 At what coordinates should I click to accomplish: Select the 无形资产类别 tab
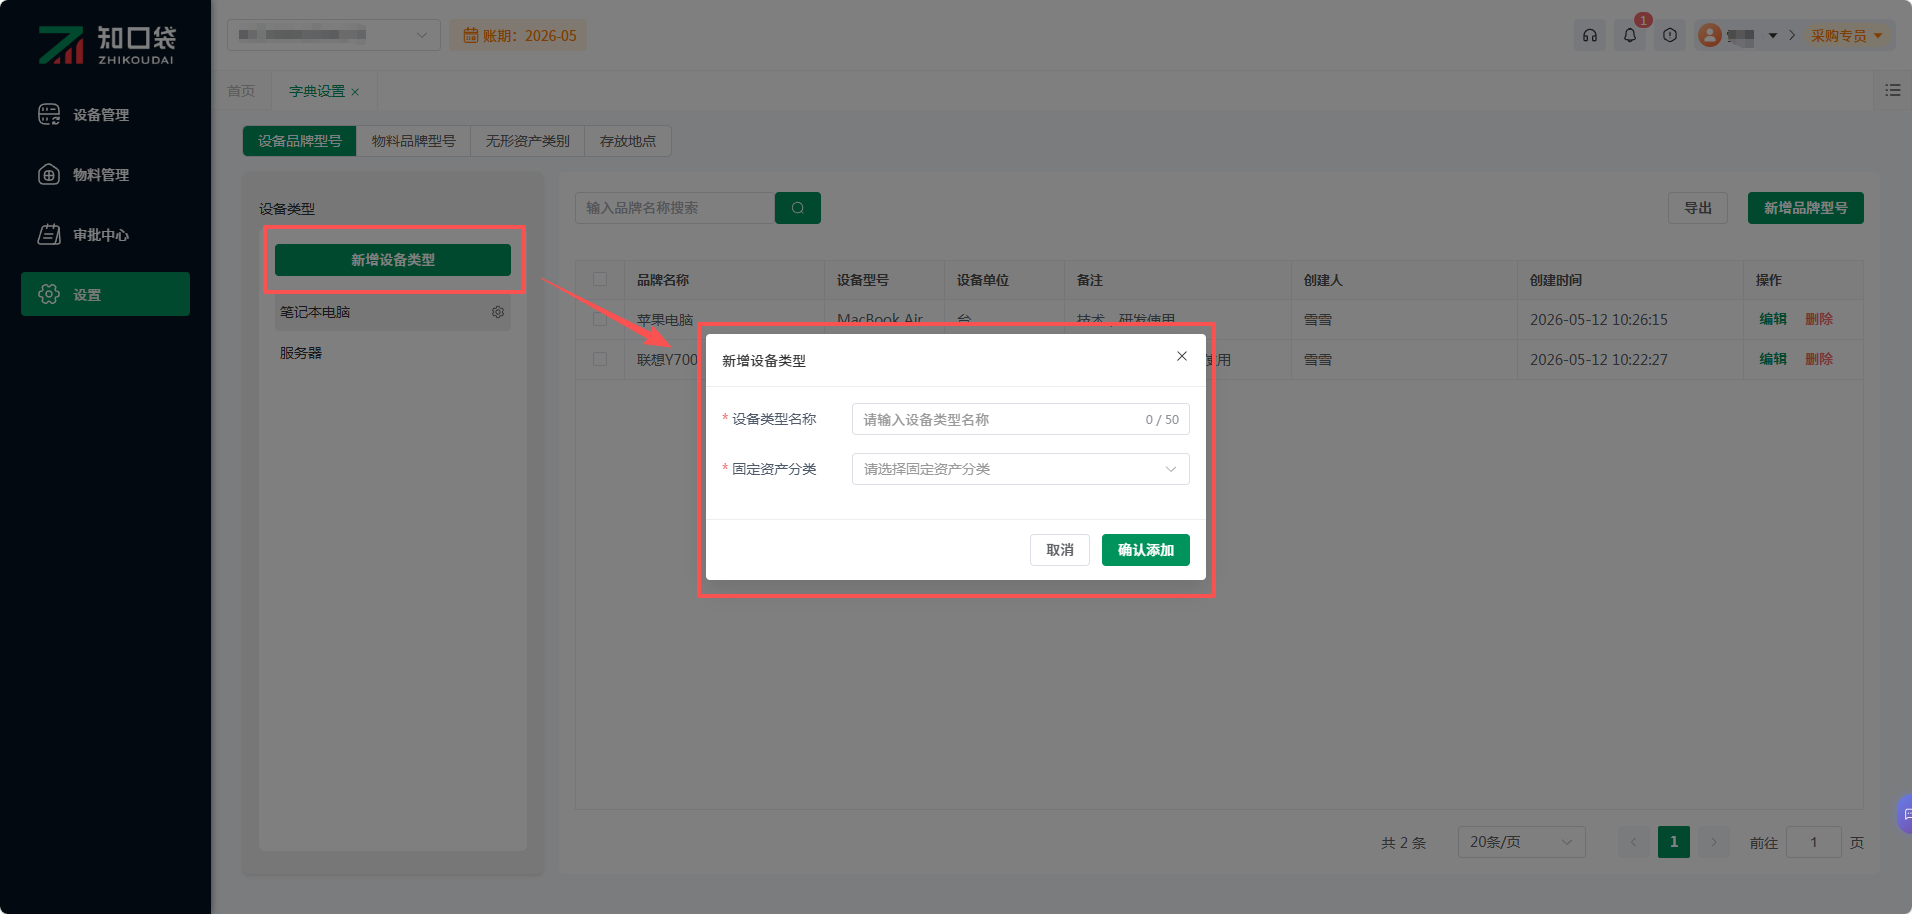click(528, 141)
